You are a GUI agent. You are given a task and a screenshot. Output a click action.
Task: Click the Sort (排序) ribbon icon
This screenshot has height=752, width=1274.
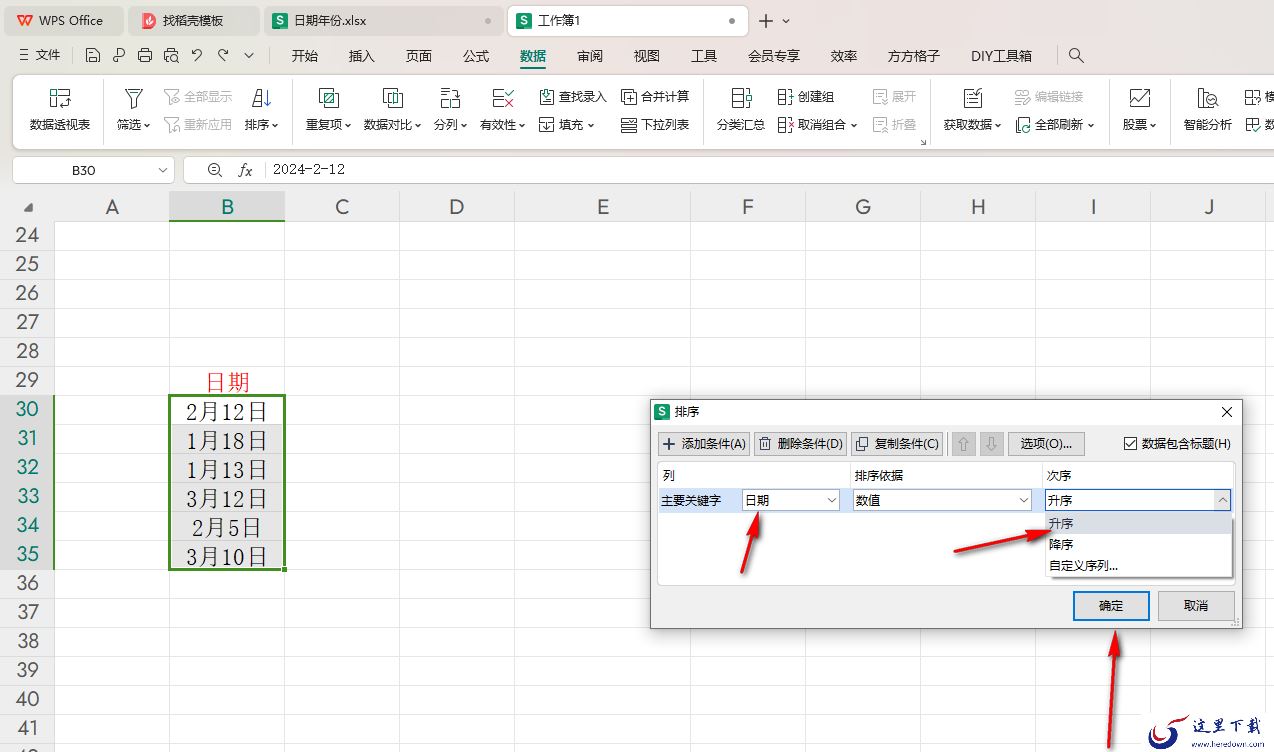262,98
